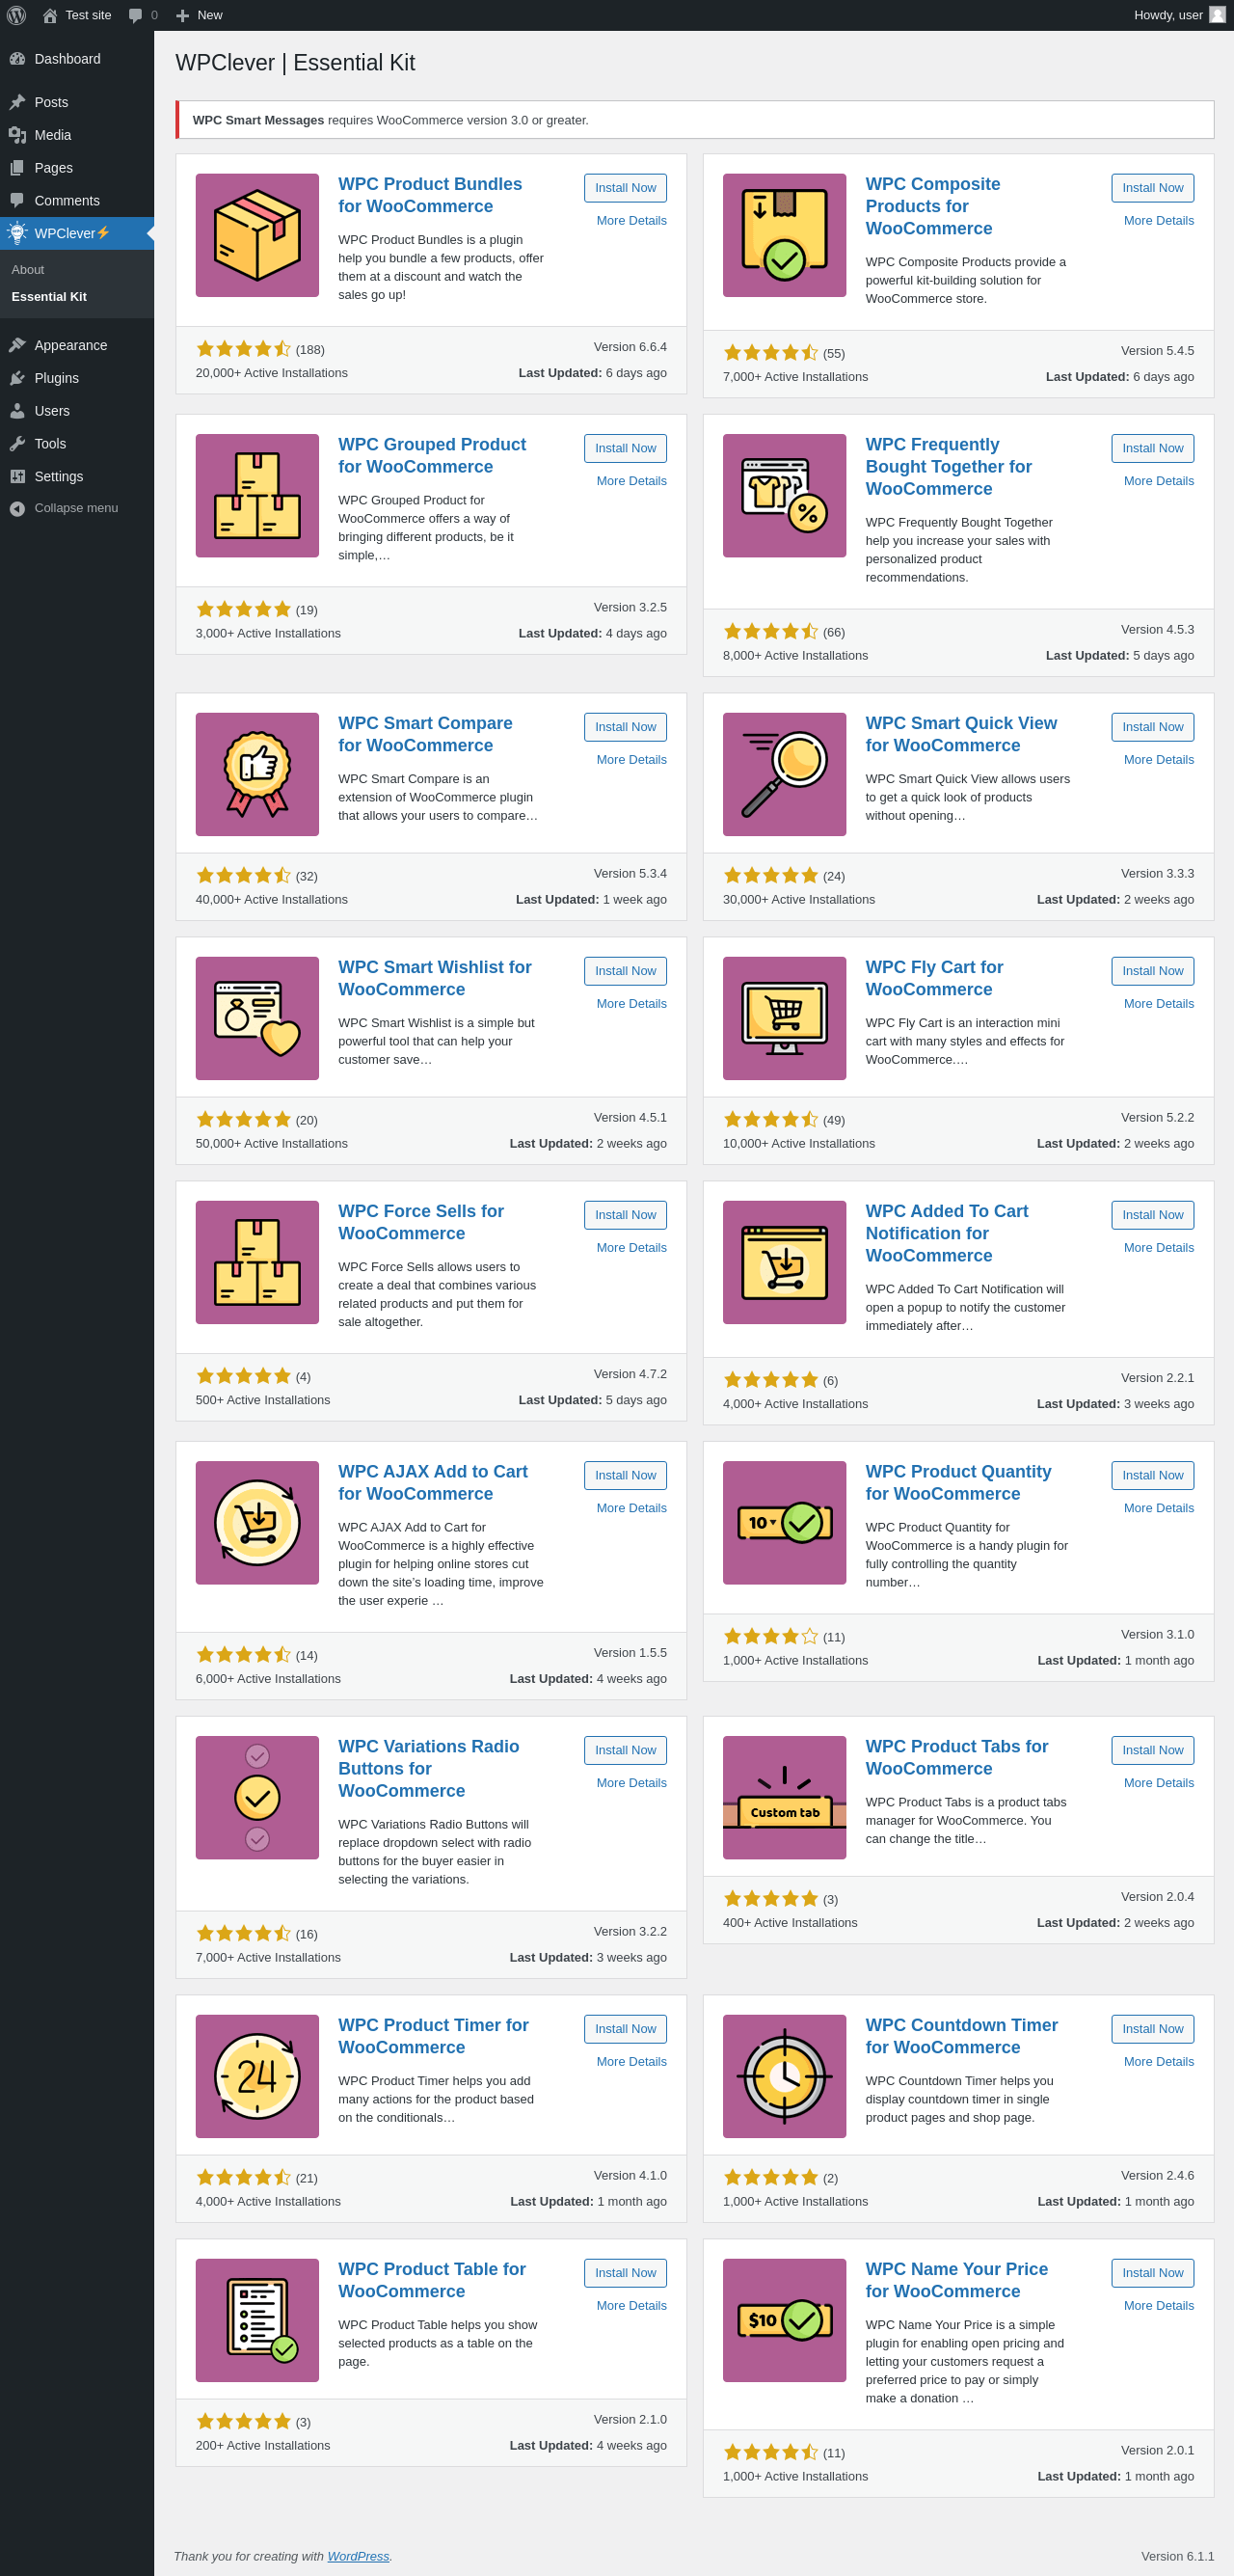Open the New content dropdown
Image resolution: width=1234 pixels, height=2576 pixels.
click(x=199, y=15)
